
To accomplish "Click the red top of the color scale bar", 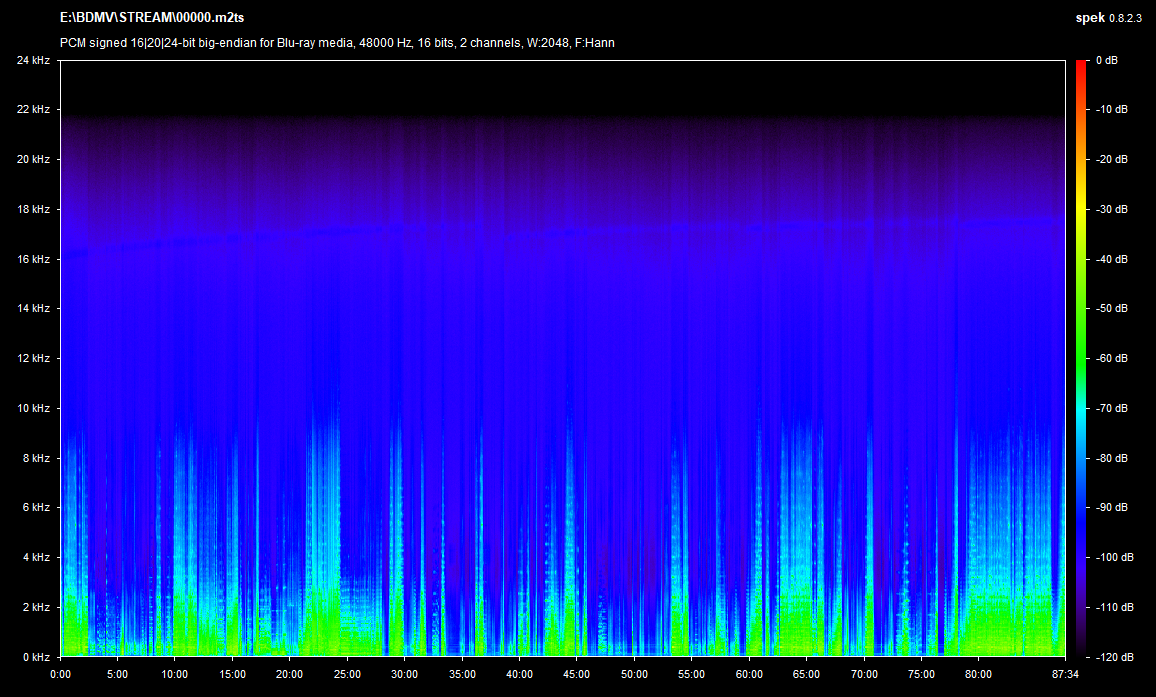I will [x=1082, y=68].
